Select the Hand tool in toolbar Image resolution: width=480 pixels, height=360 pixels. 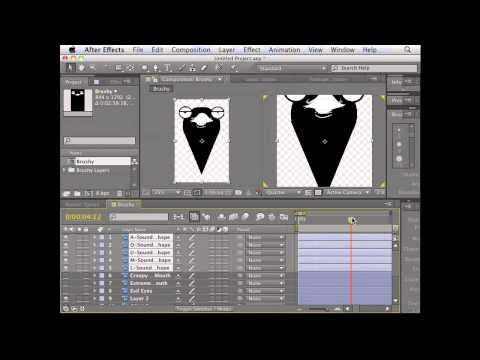coord(81,68)
